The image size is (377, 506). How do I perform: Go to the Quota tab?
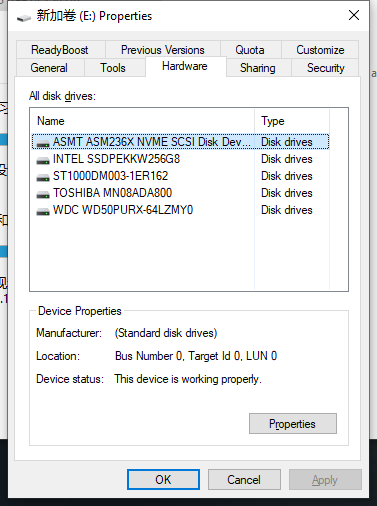point(250,50)
